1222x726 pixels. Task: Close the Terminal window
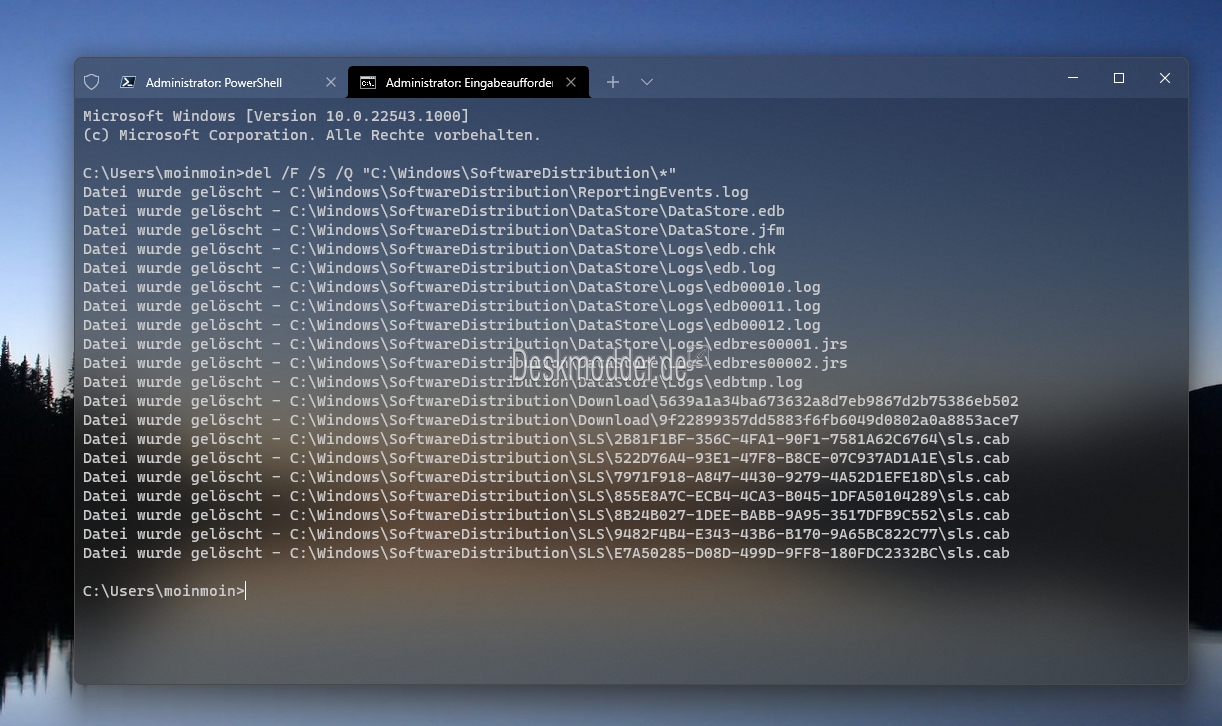(1165, 78)
